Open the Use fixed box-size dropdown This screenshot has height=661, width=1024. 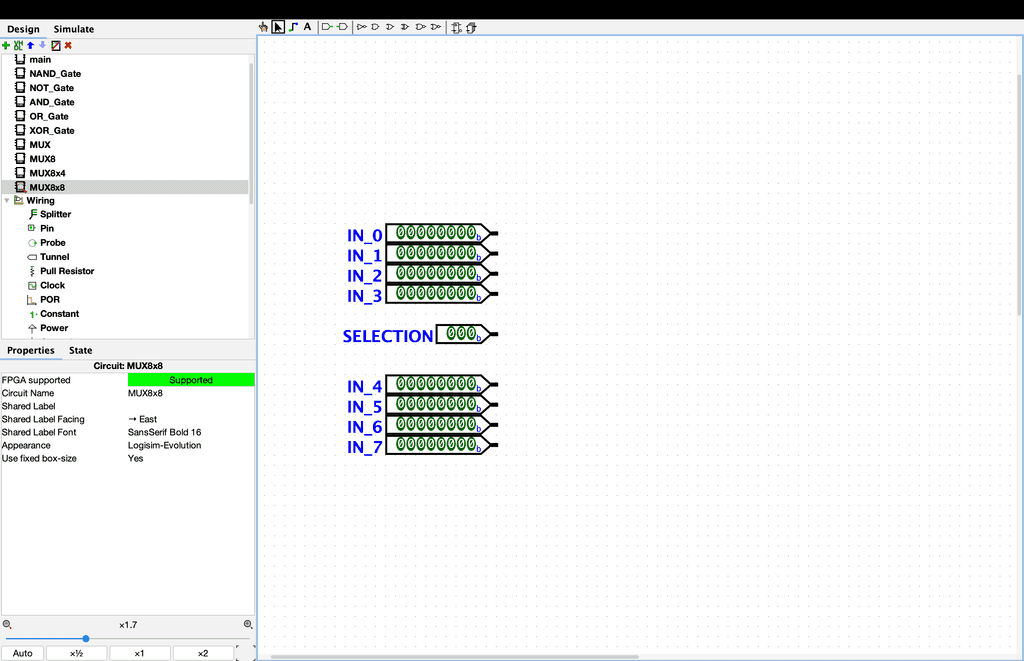coord(190,458)
